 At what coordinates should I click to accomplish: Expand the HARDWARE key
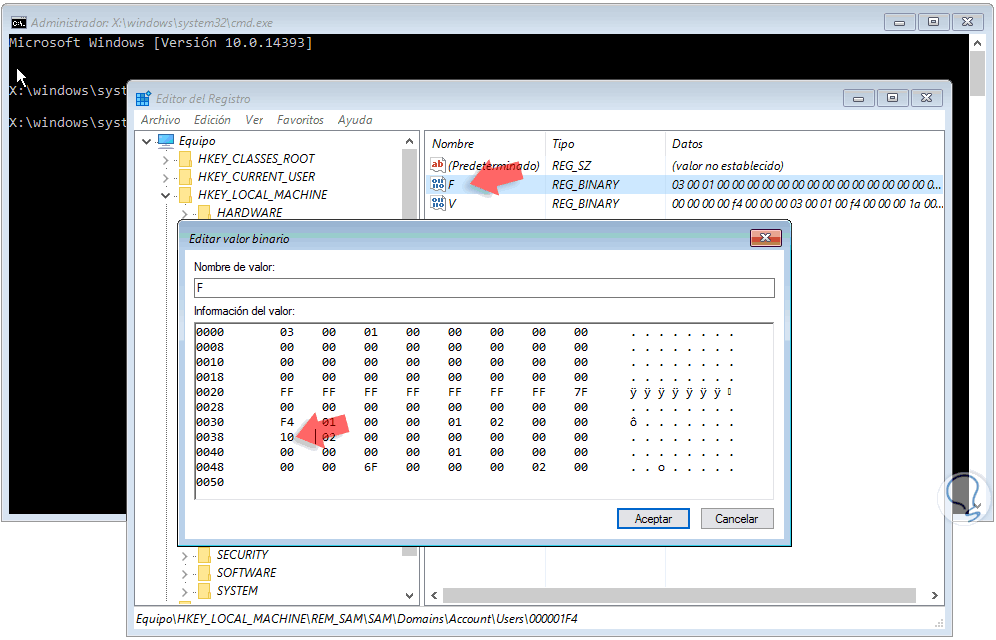tap(185, 213)
